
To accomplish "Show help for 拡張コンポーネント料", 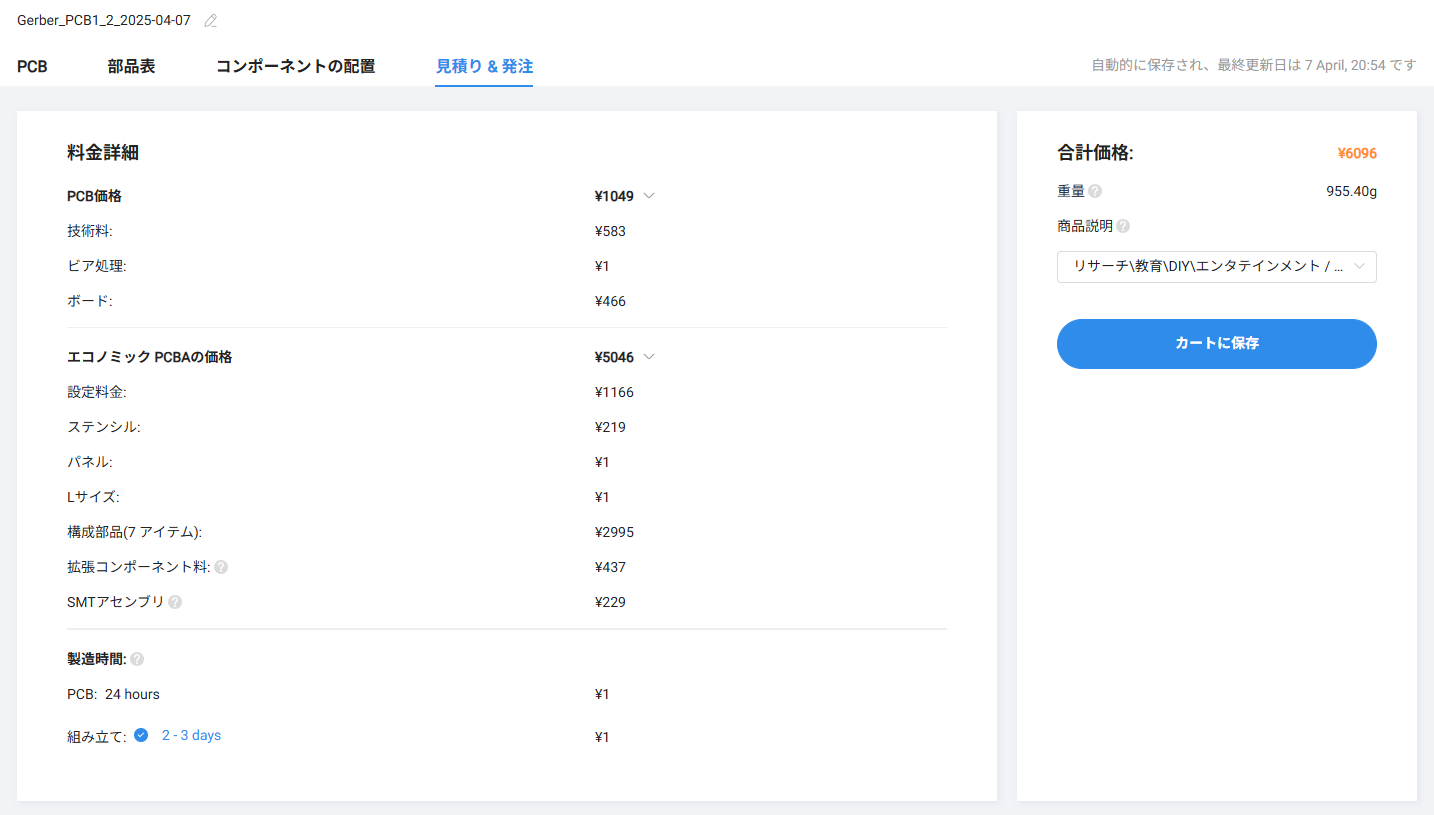I will click(221, 567).
